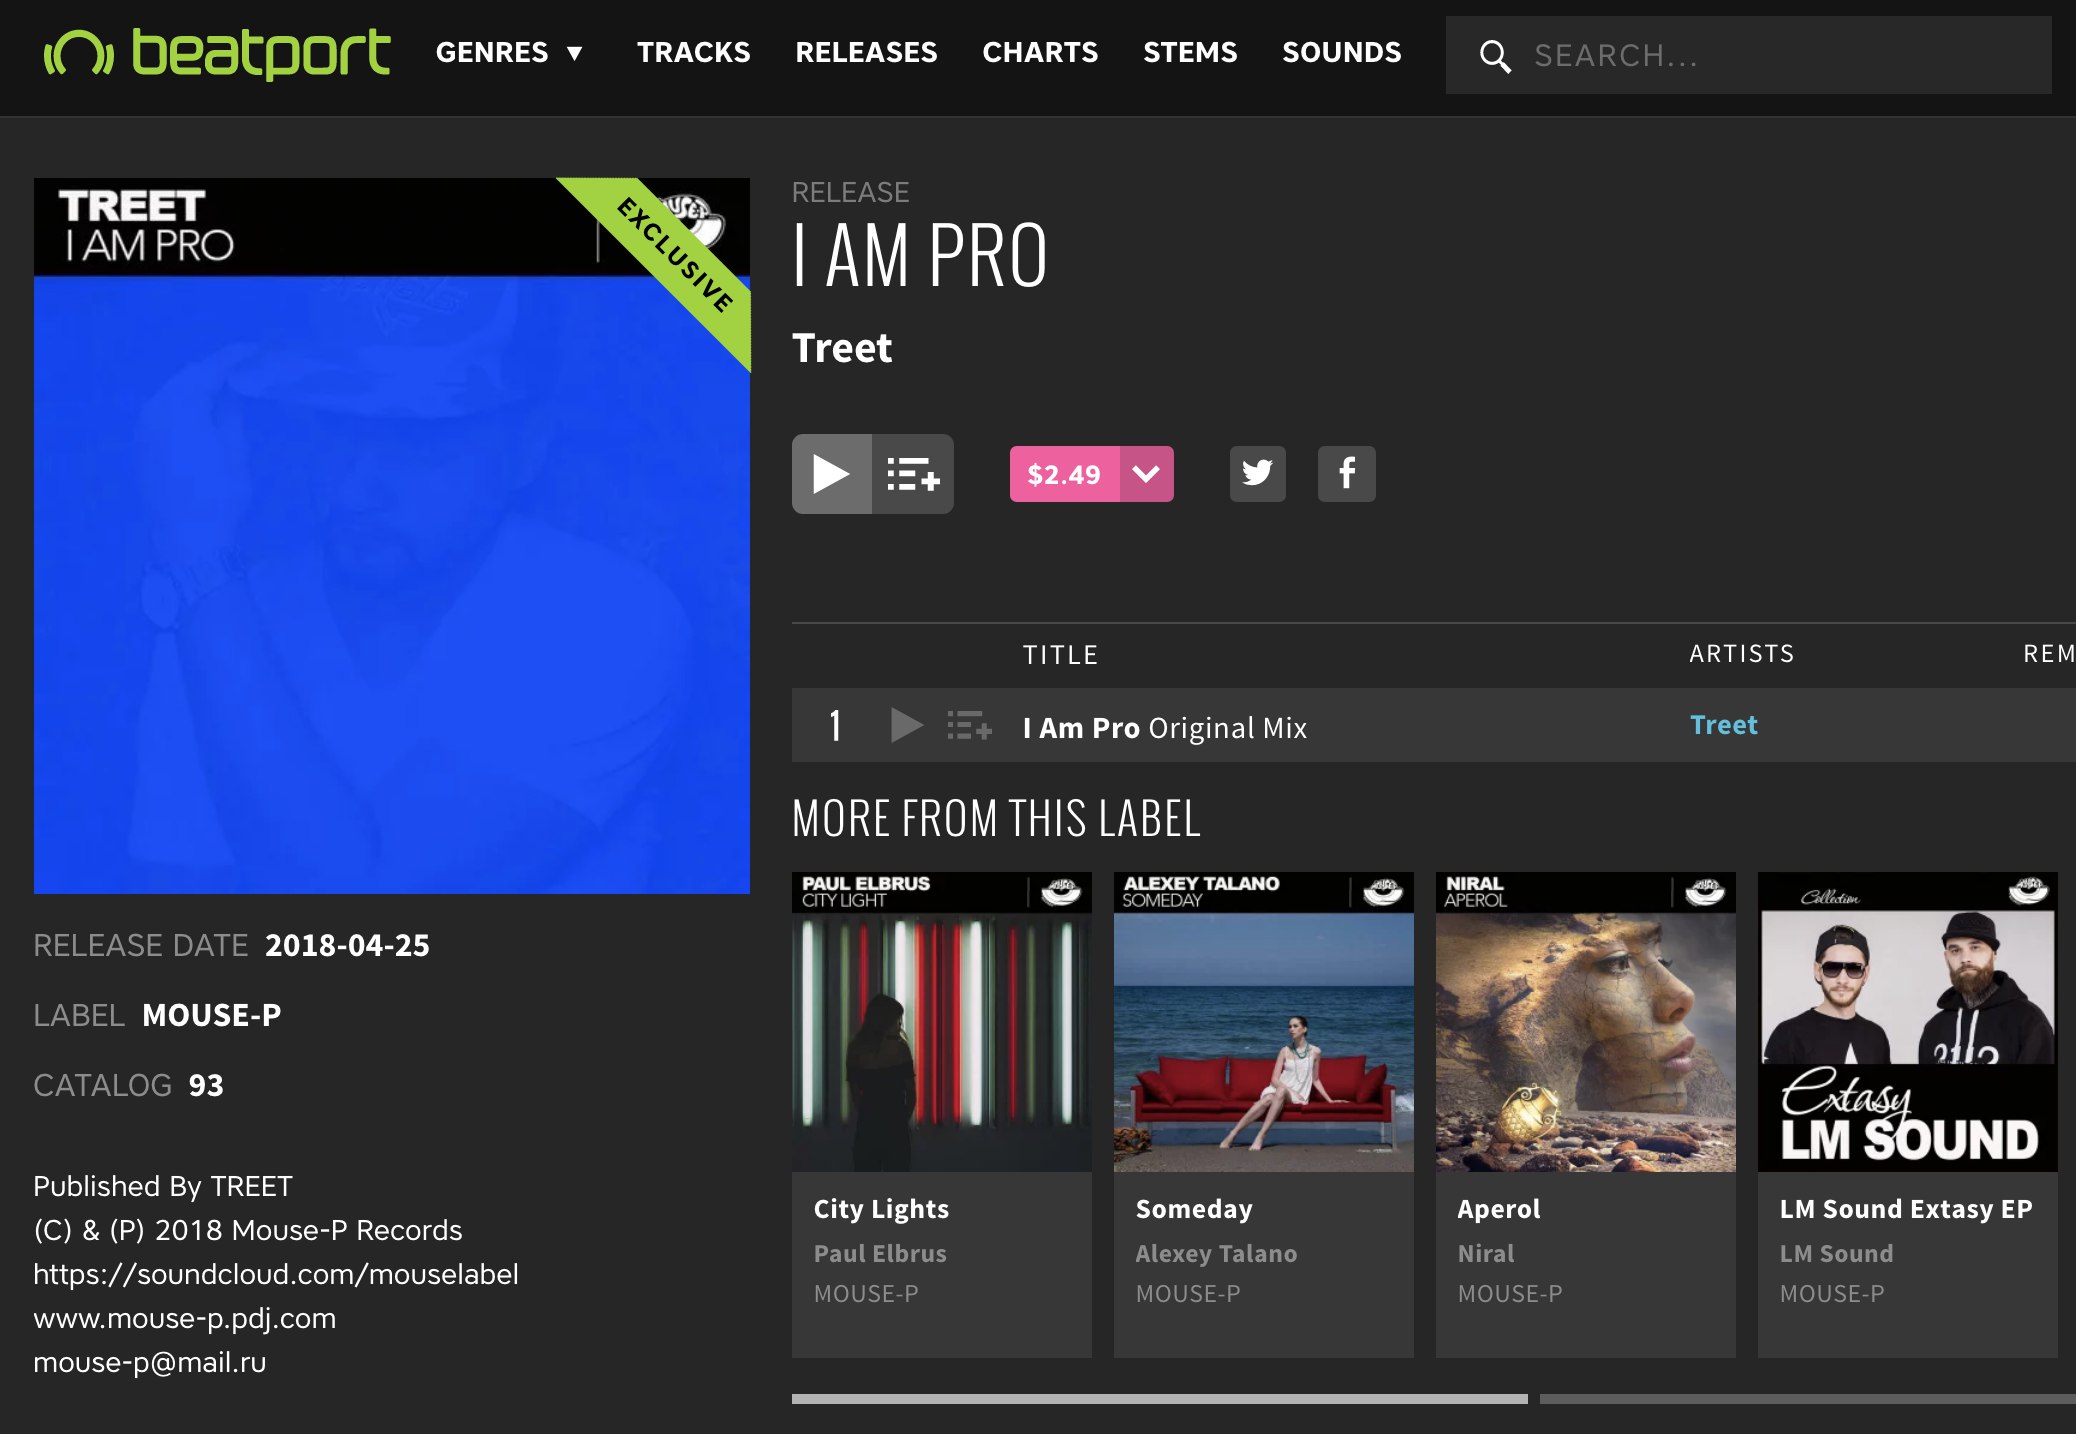Buy release for $2.49
The width and height of the screenshot is (2076, 1434).
click(1064, 474)
